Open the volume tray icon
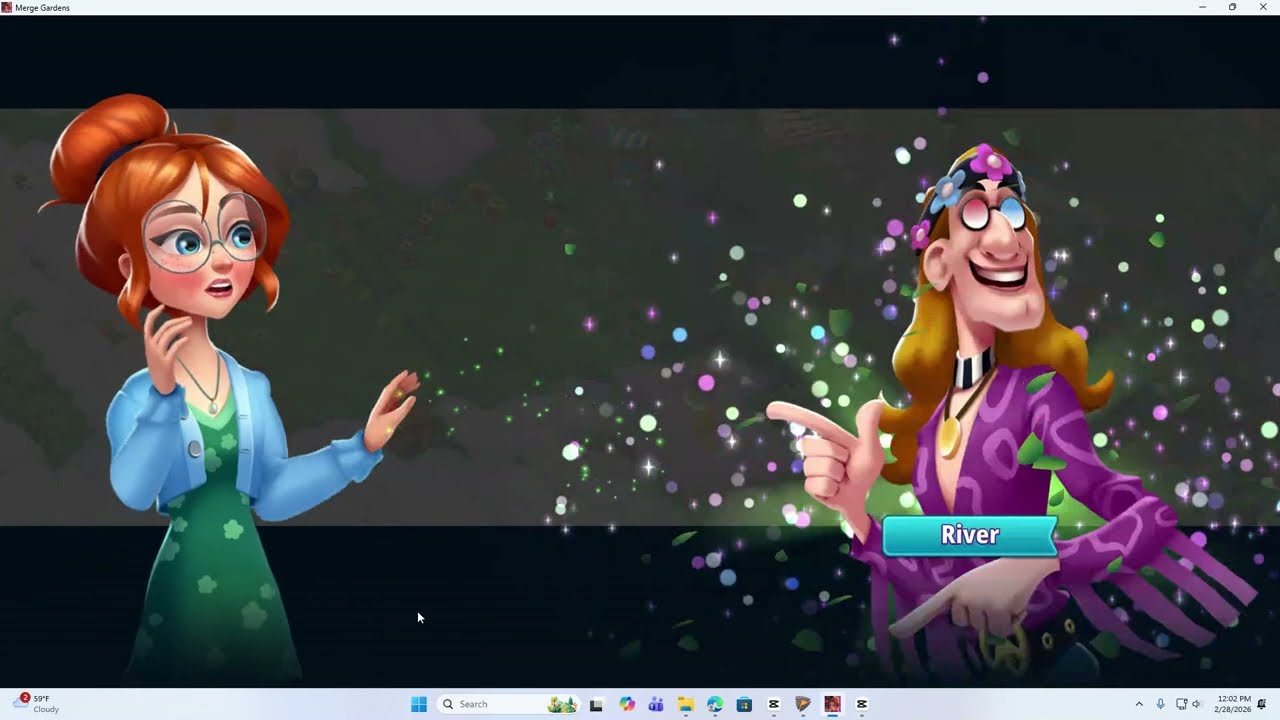 tap(1197, 704)
